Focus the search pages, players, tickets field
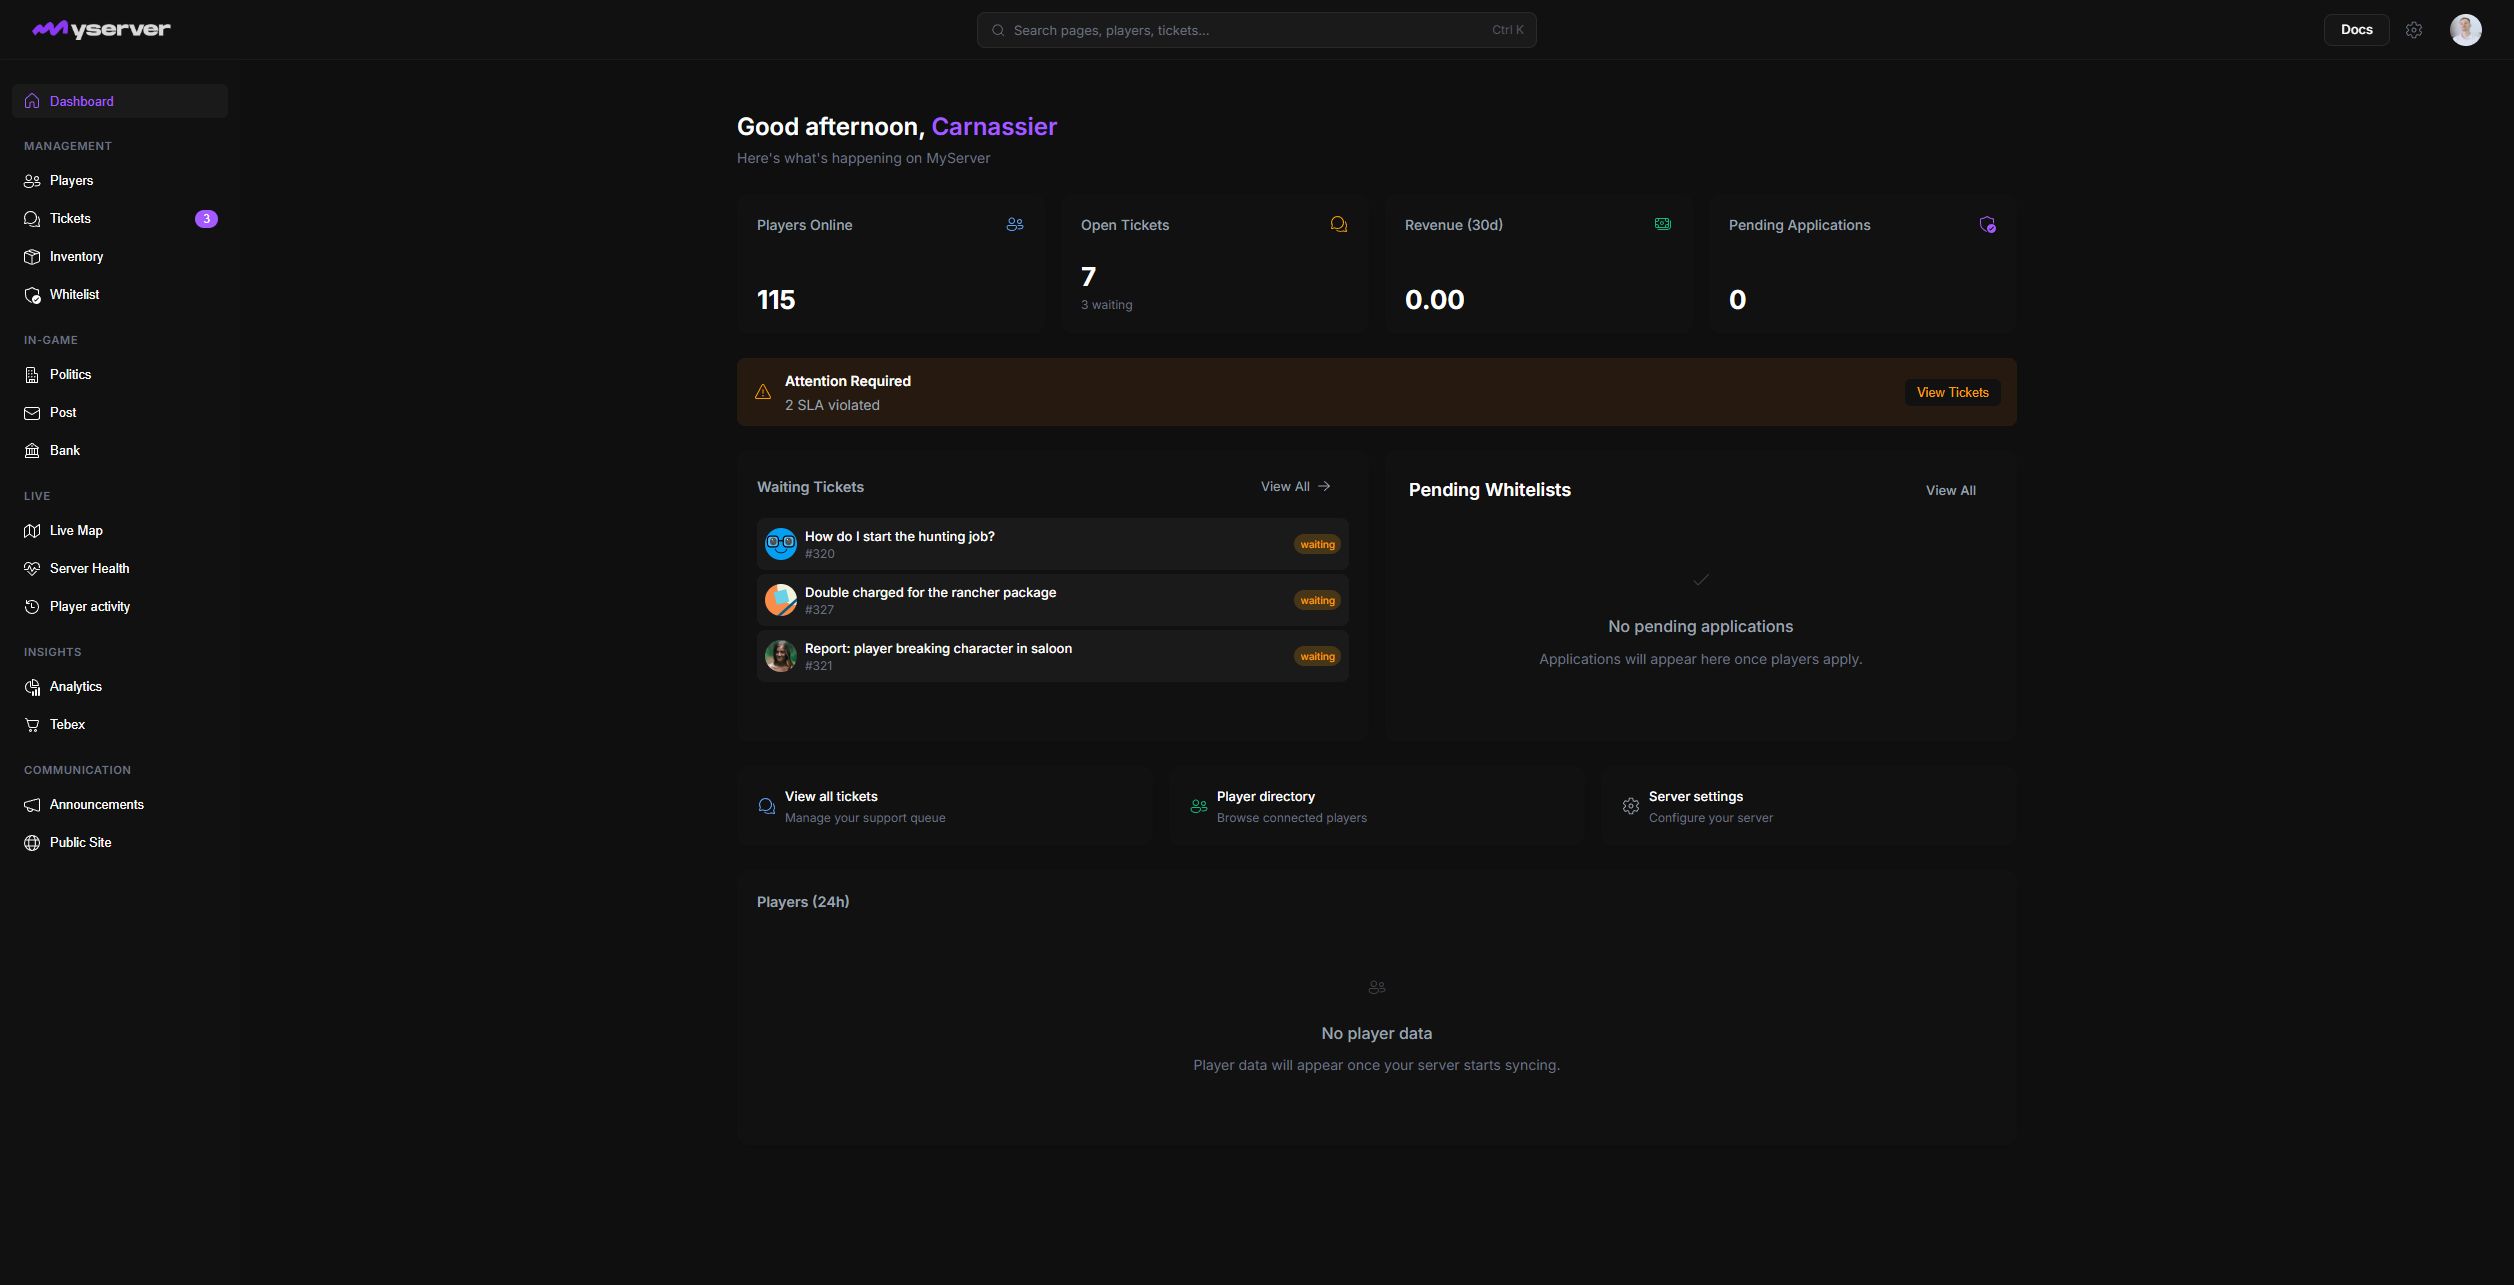The width and height of the screenshot is (2514, 1285). click(1256, 30)
